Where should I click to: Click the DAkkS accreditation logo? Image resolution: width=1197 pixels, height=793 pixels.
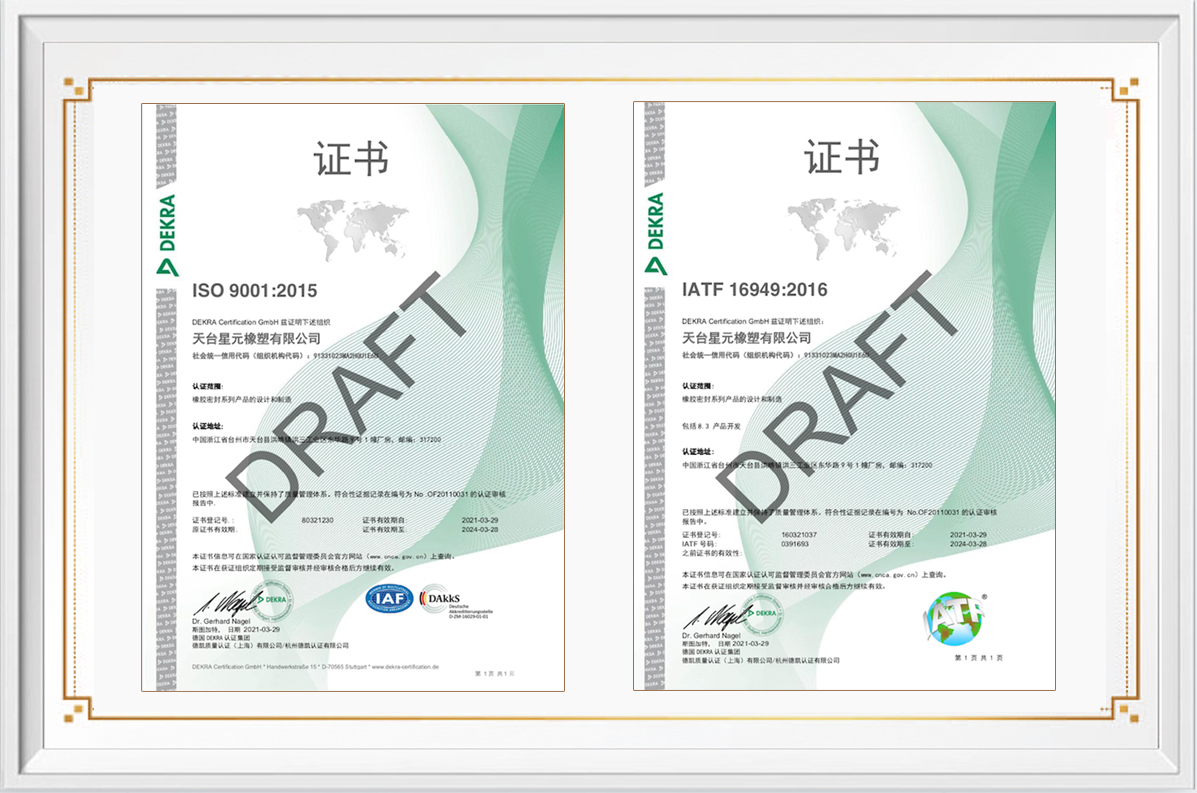point(457,601)
